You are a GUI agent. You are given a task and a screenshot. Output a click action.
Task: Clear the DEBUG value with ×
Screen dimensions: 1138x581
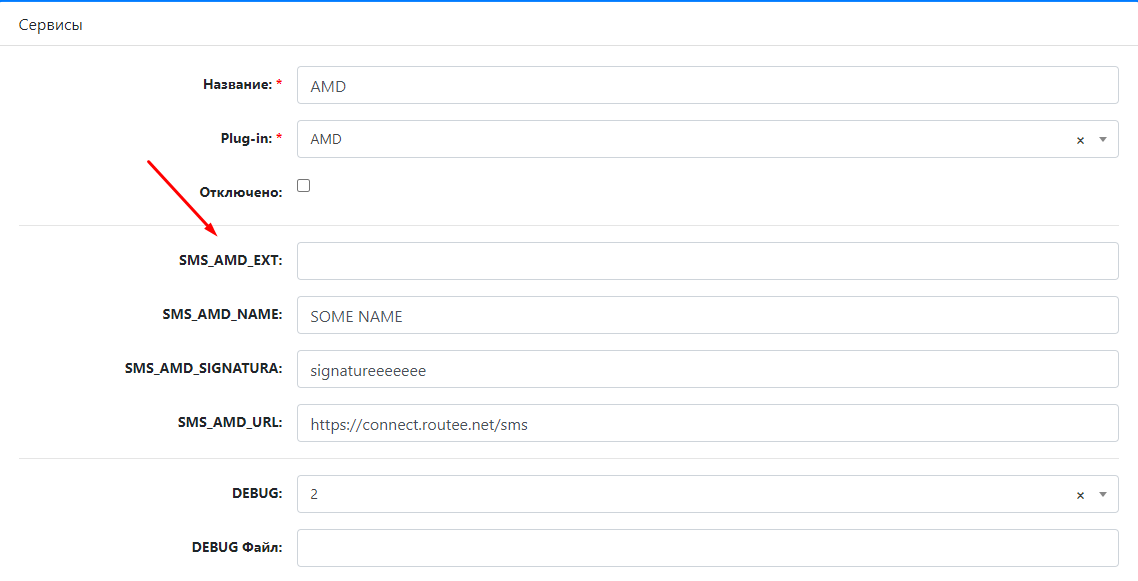point(1080,495)
